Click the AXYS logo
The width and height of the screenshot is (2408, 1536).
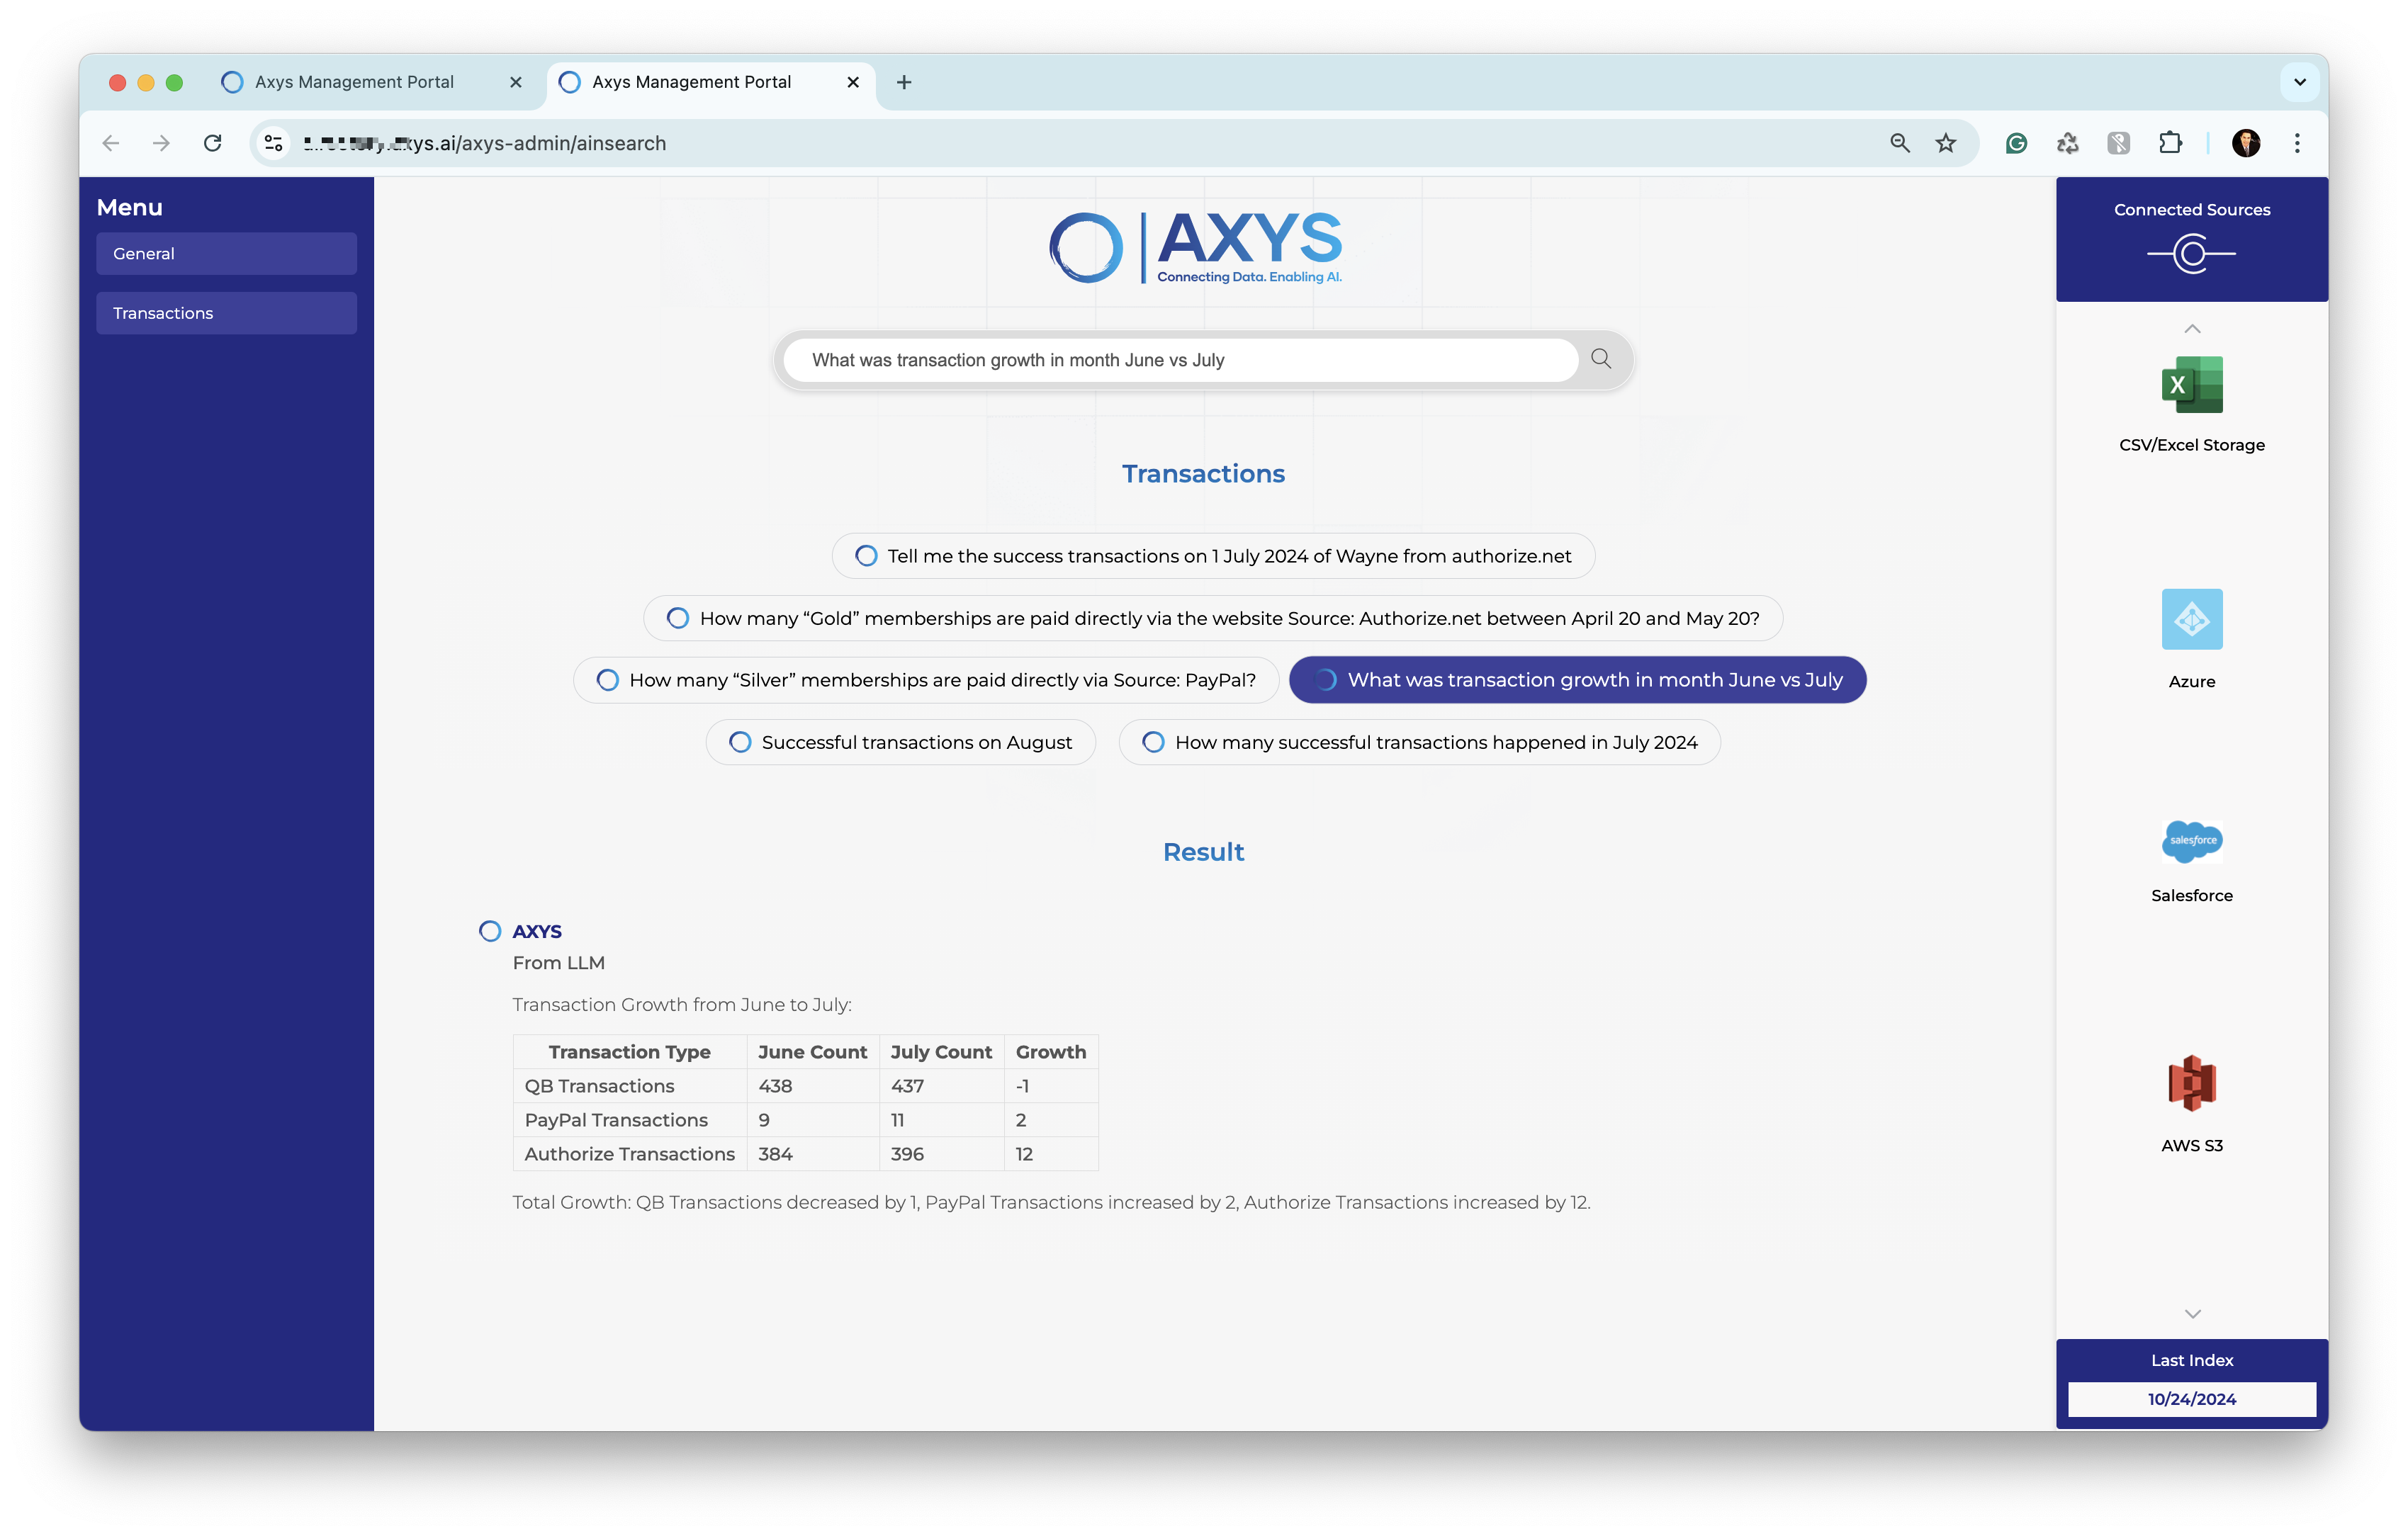tap(1196, 246)
